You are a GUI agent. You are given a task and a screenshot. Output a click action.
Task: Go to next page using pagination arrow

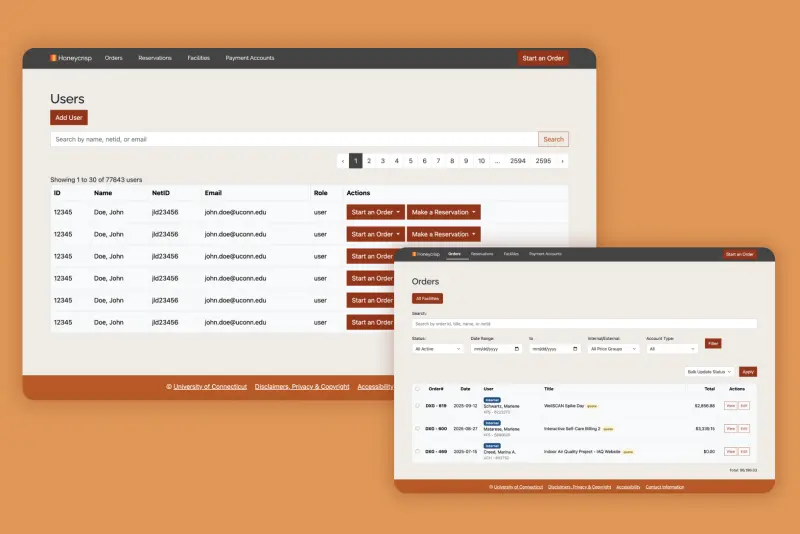click(562, 160)
